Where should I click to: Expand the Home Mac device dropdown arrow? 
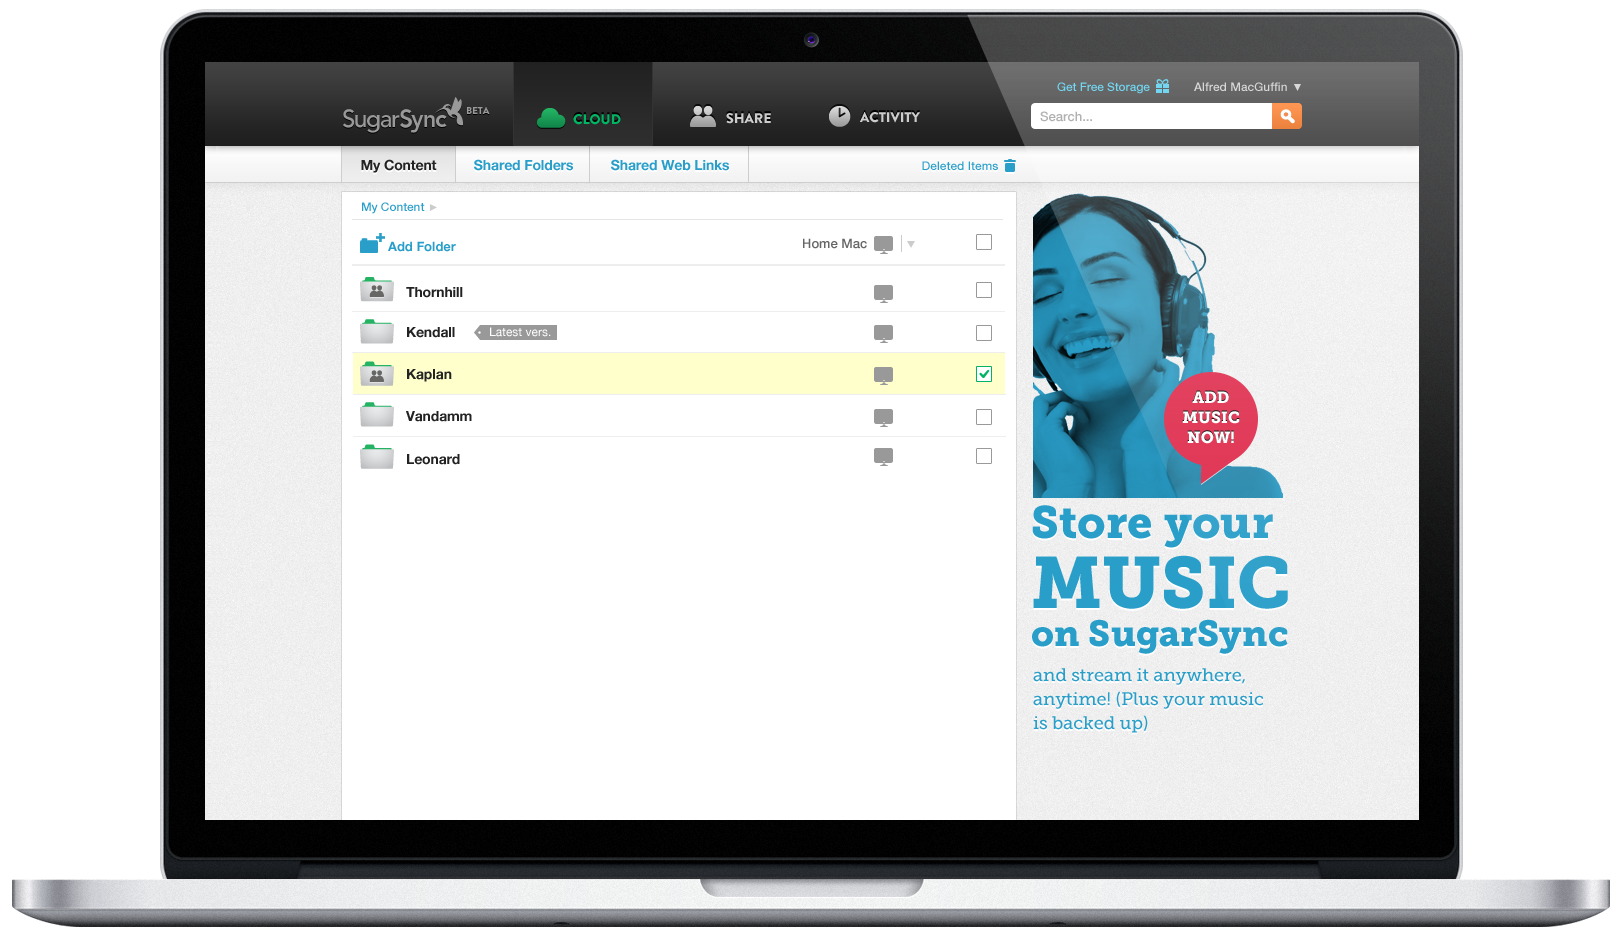point(911,244)
